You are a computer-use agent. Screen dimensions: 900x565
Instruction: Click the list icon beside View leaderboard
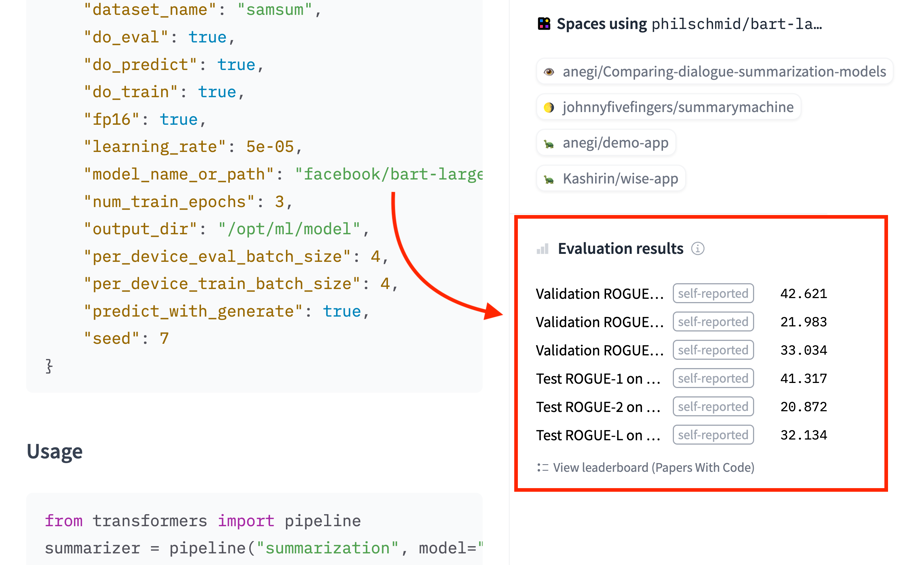tap(542, 467)
